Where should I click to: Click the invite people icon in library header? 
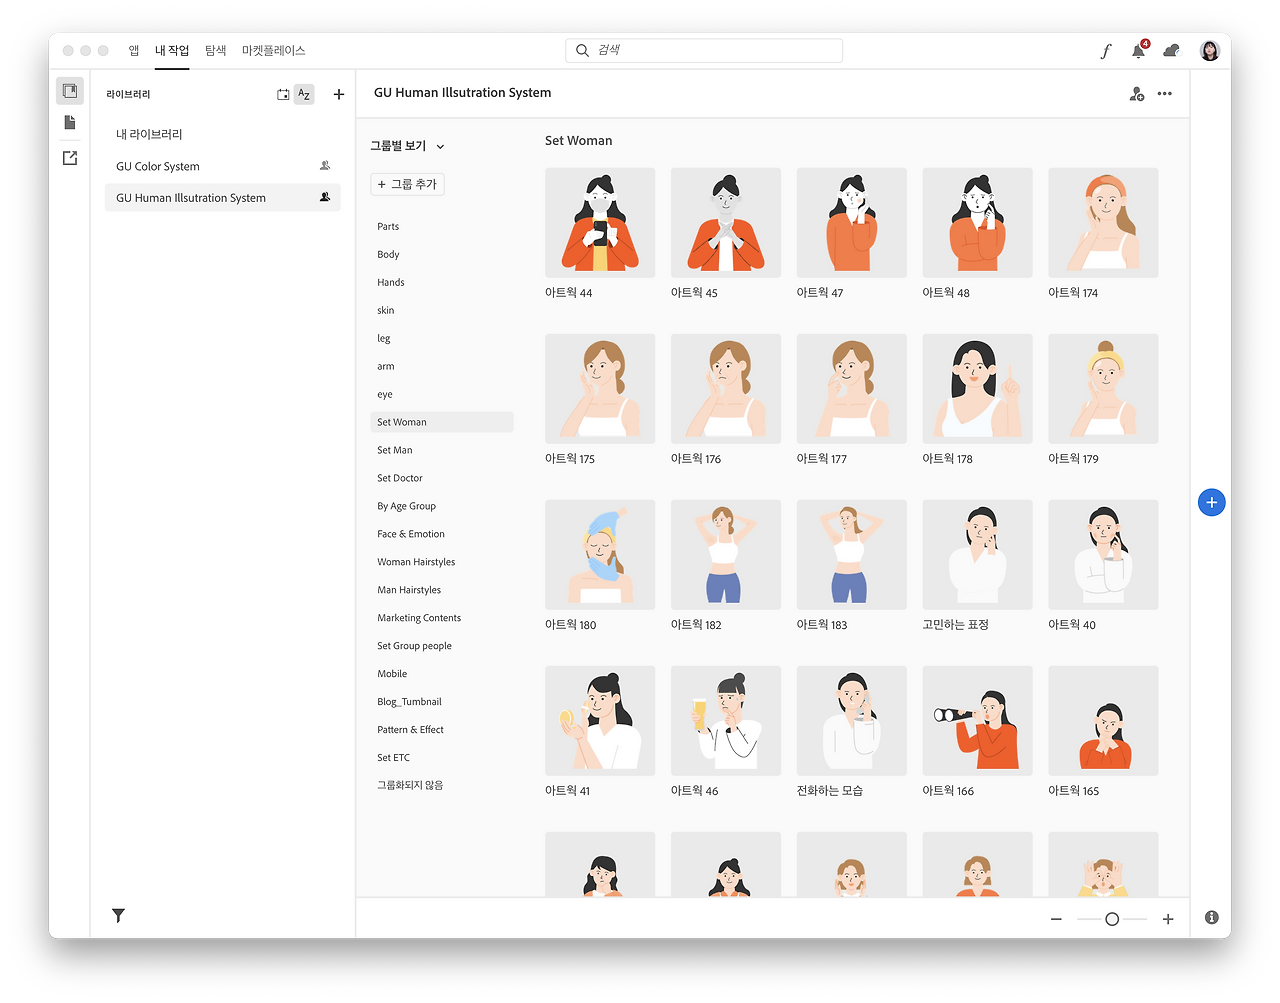click(x=1137, y=94)
